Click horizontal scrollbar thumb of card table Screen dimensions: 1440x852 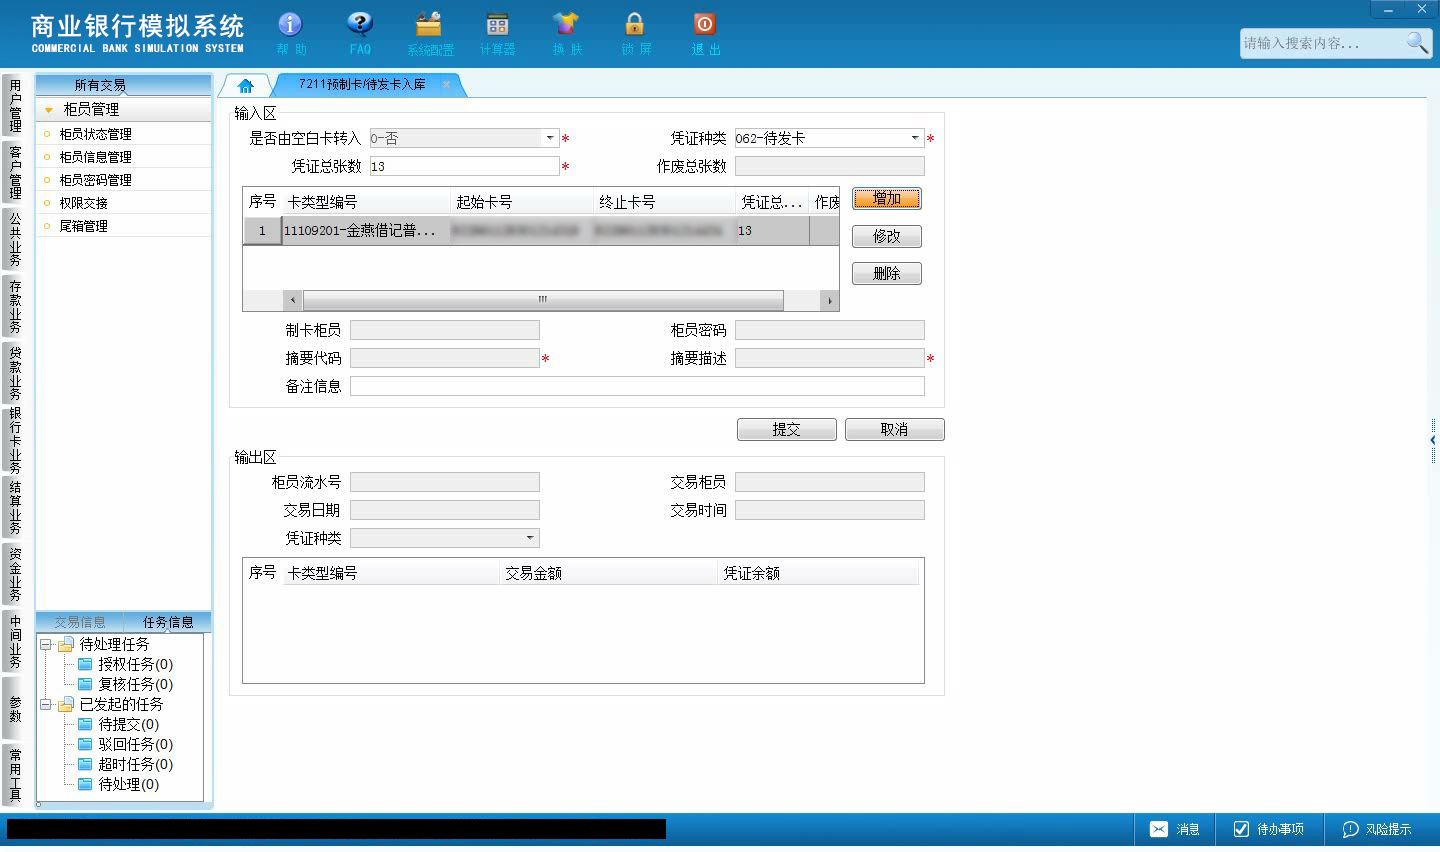[543, 300]
